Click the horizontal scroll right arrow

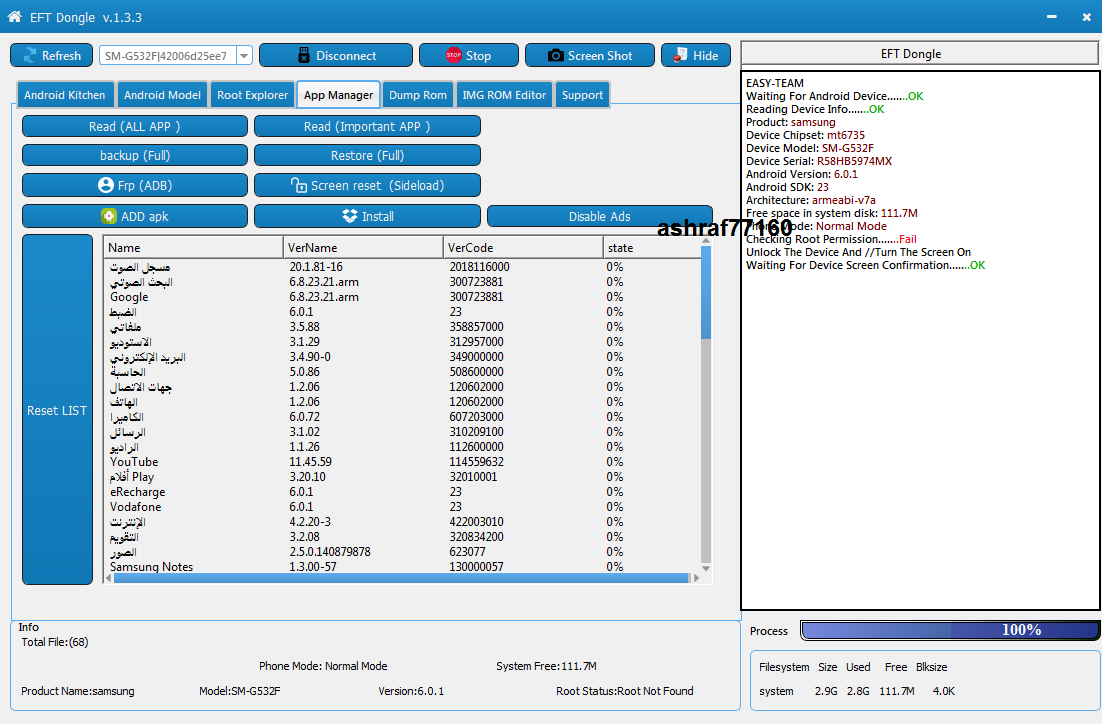pos(696,578)
